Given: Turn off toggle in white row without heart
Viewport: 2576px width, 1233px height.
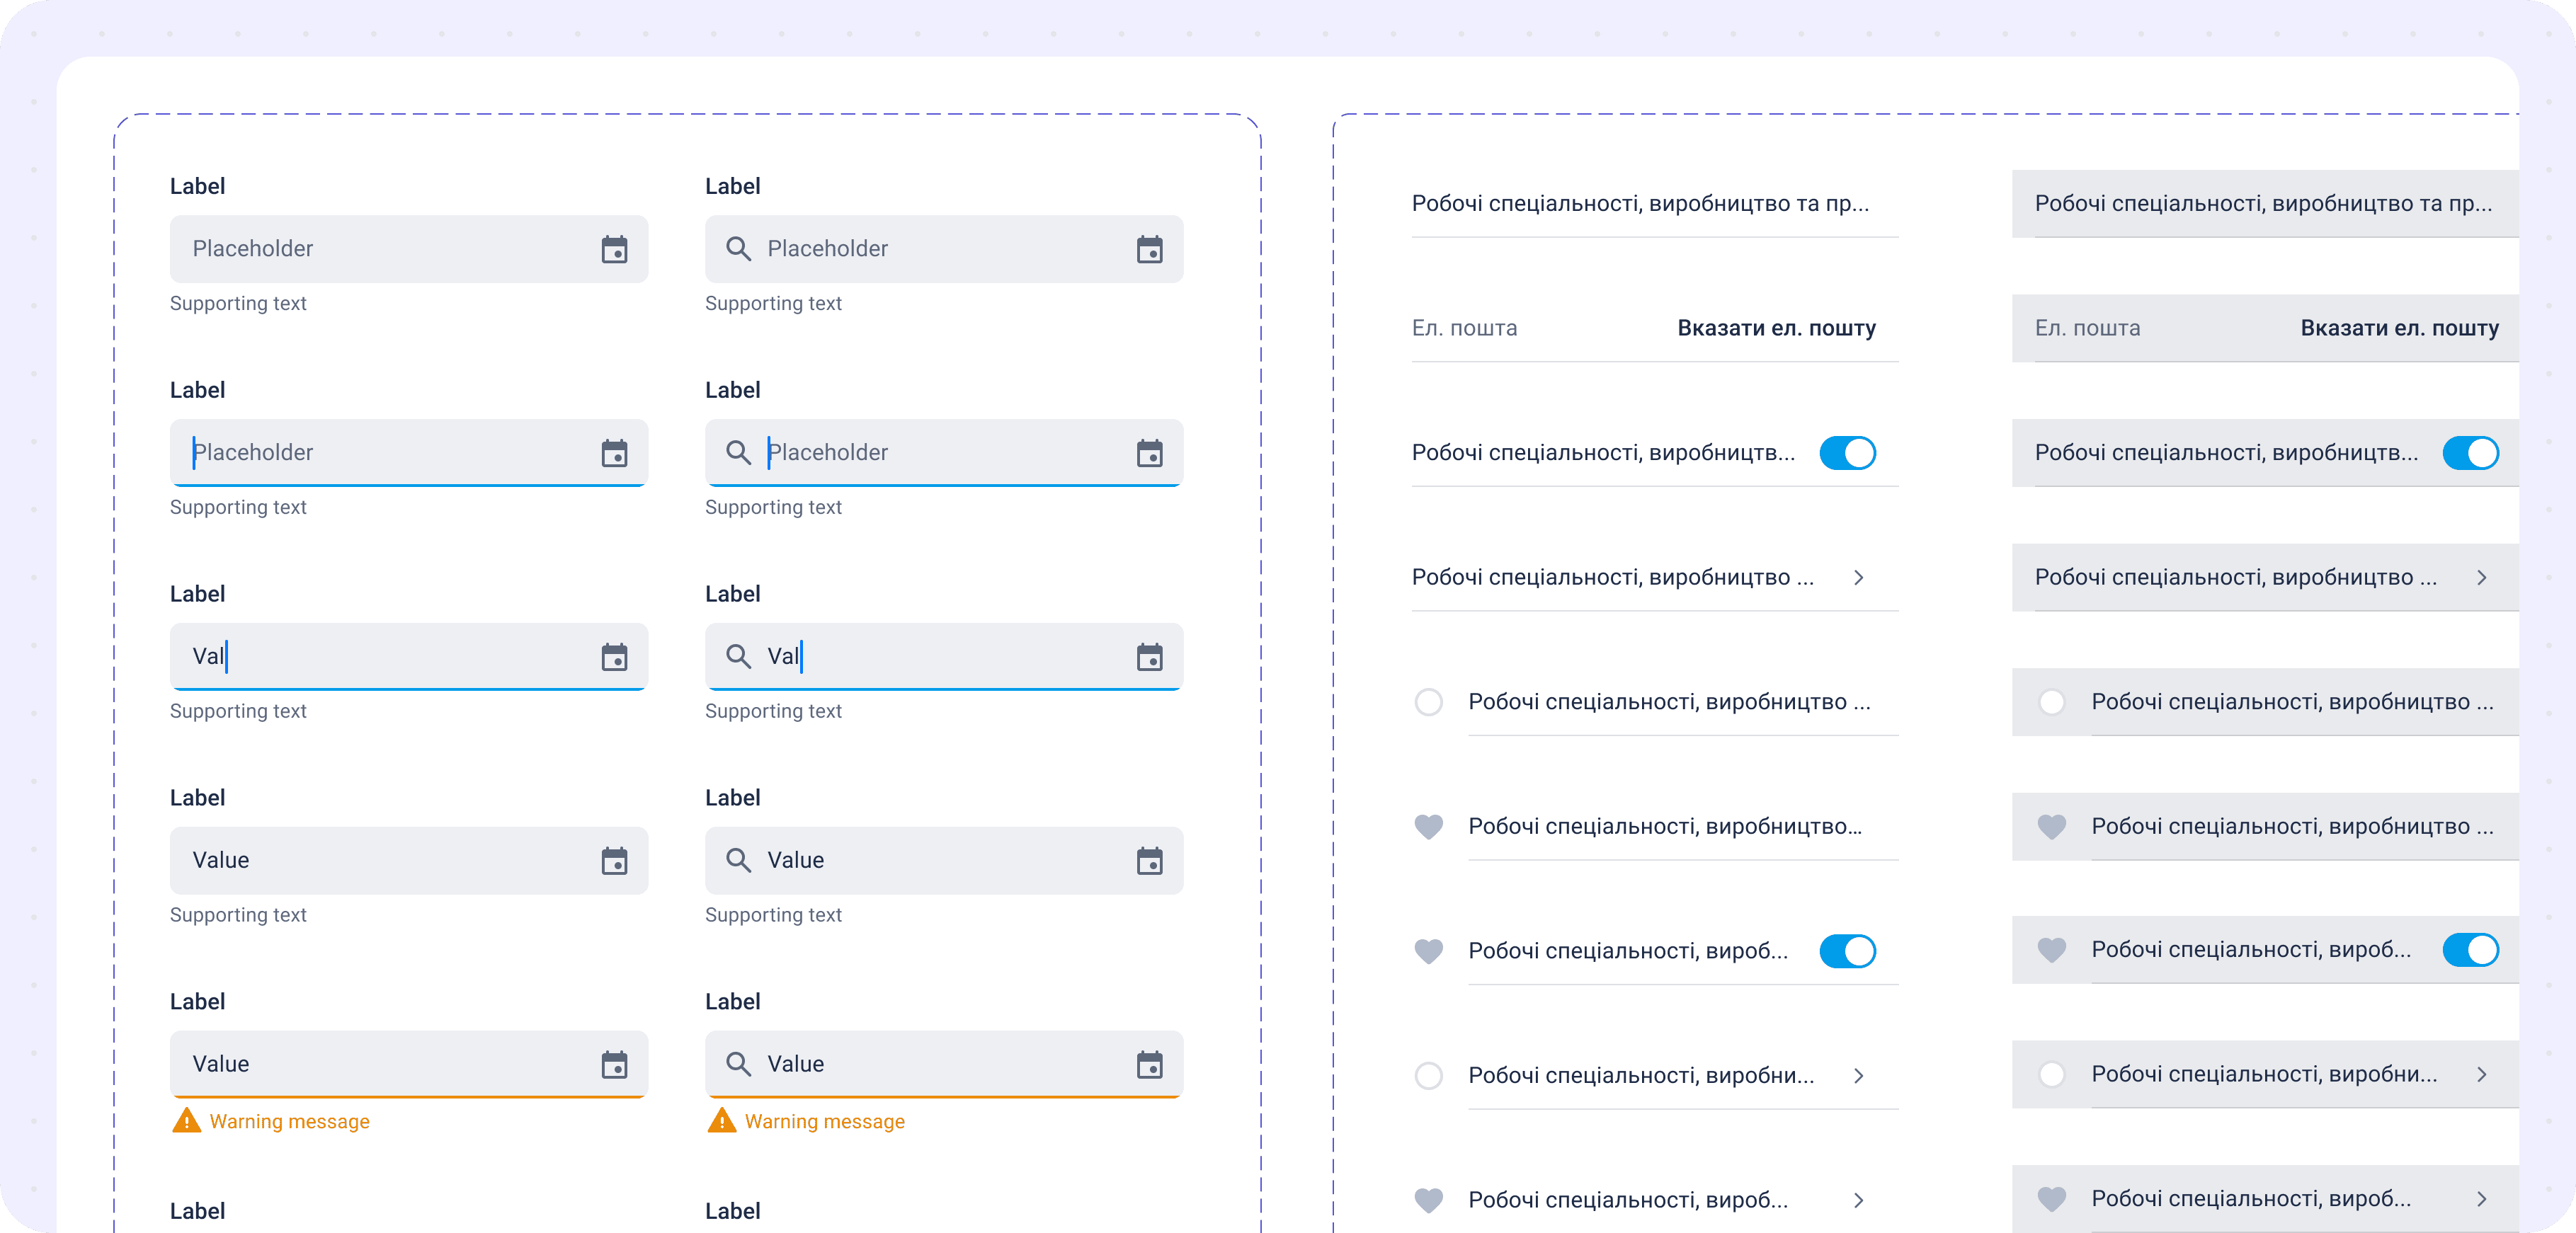Looking at the screenshot, I should 1847,453.
